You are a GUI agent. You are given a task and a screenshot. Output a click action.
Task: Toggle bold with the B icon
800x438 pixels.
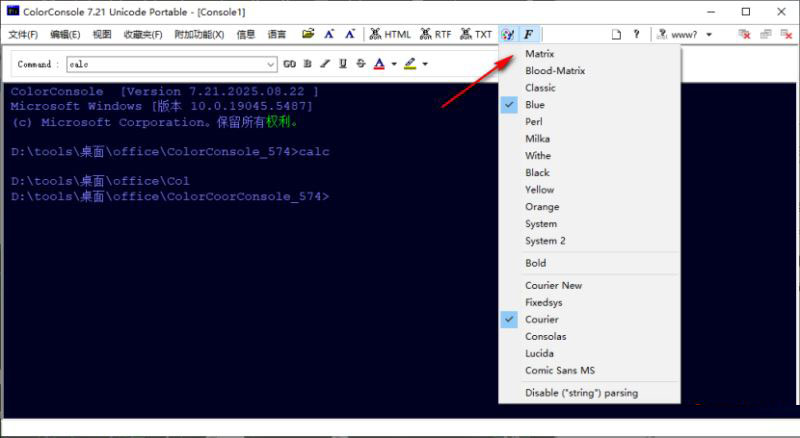tap(308, 64)
